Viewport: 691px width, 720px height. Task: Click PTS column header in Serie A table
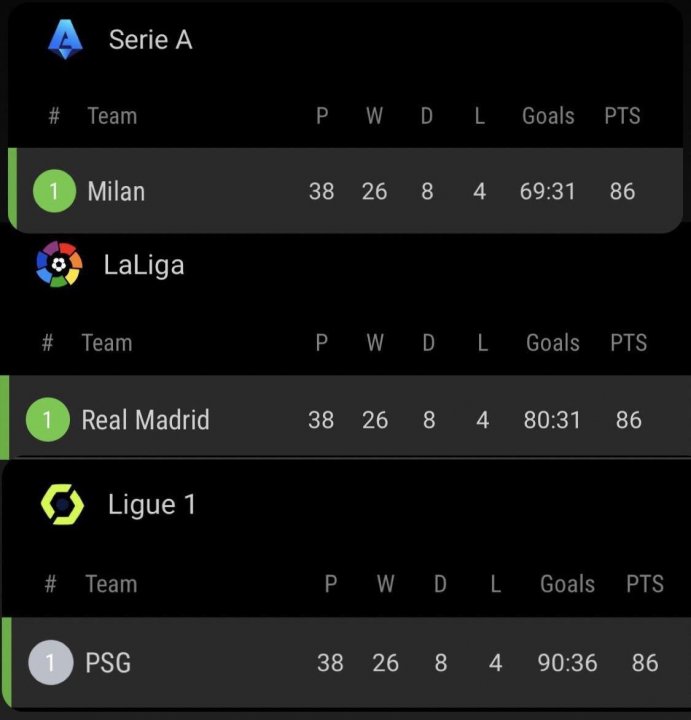[x=622, y=116]
